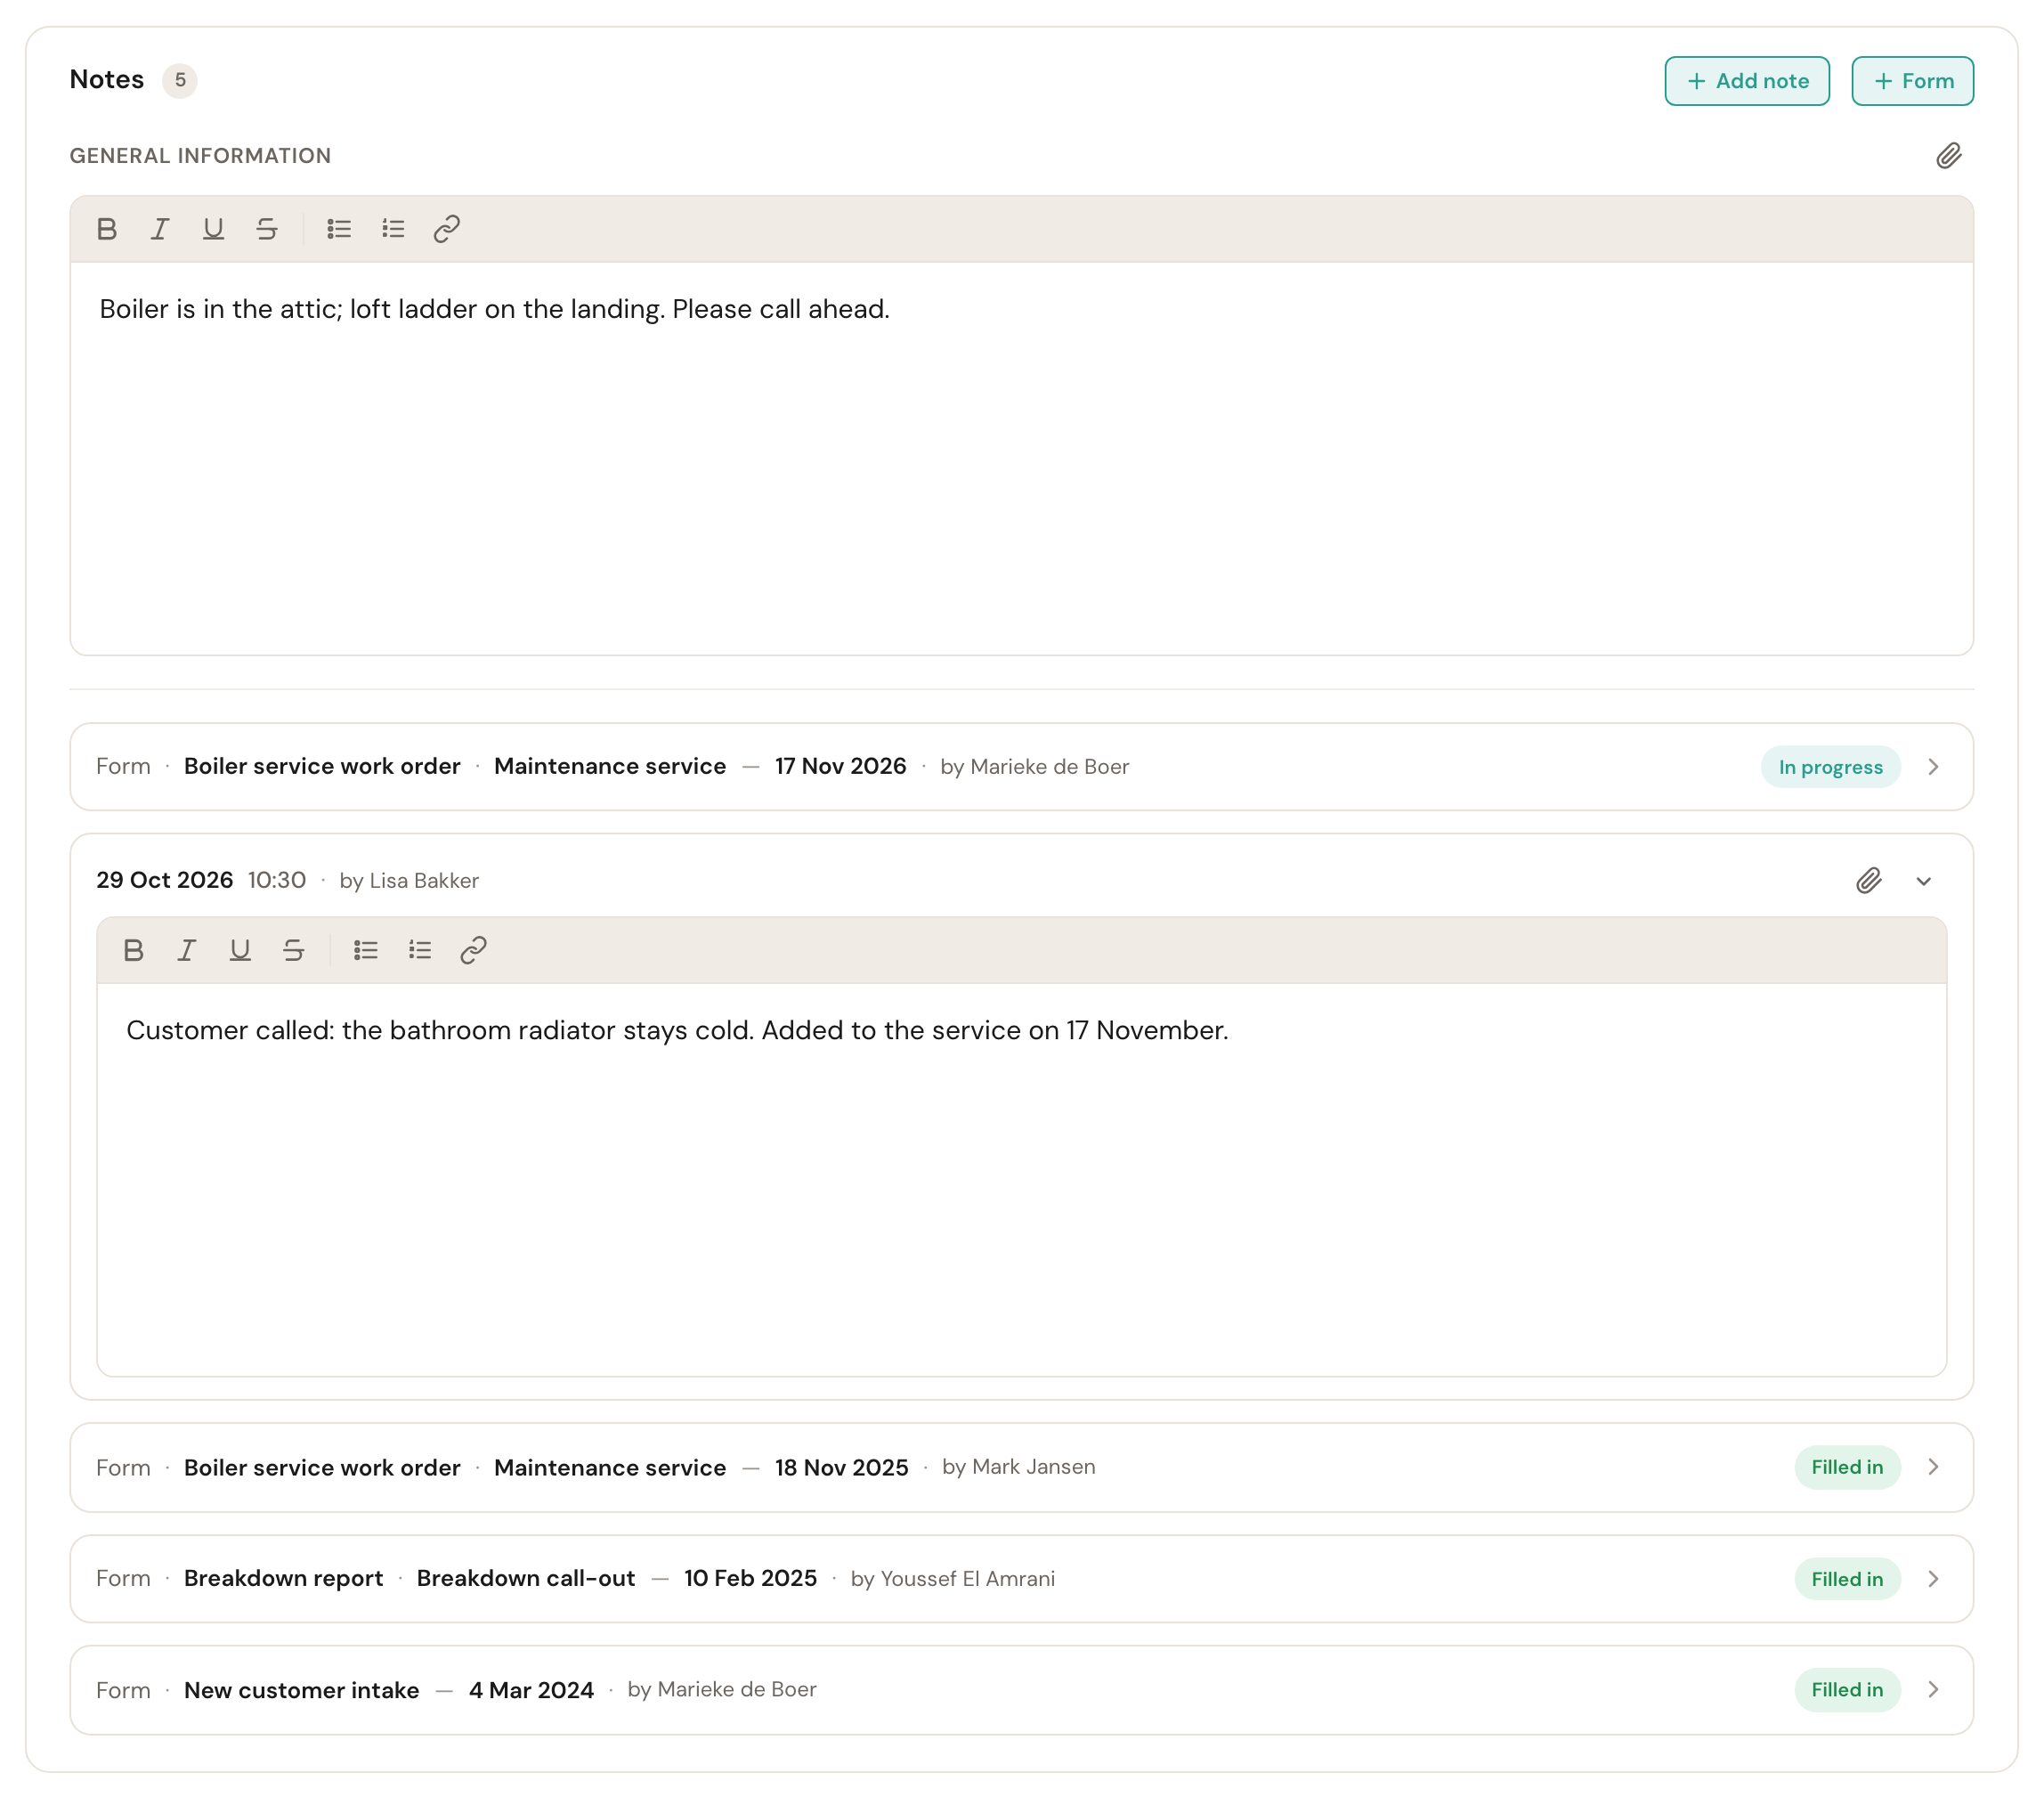The image size is (2044, 1797).
Task: Click 'by Youssef El Amrani' author text
Action: (952, 1579)
